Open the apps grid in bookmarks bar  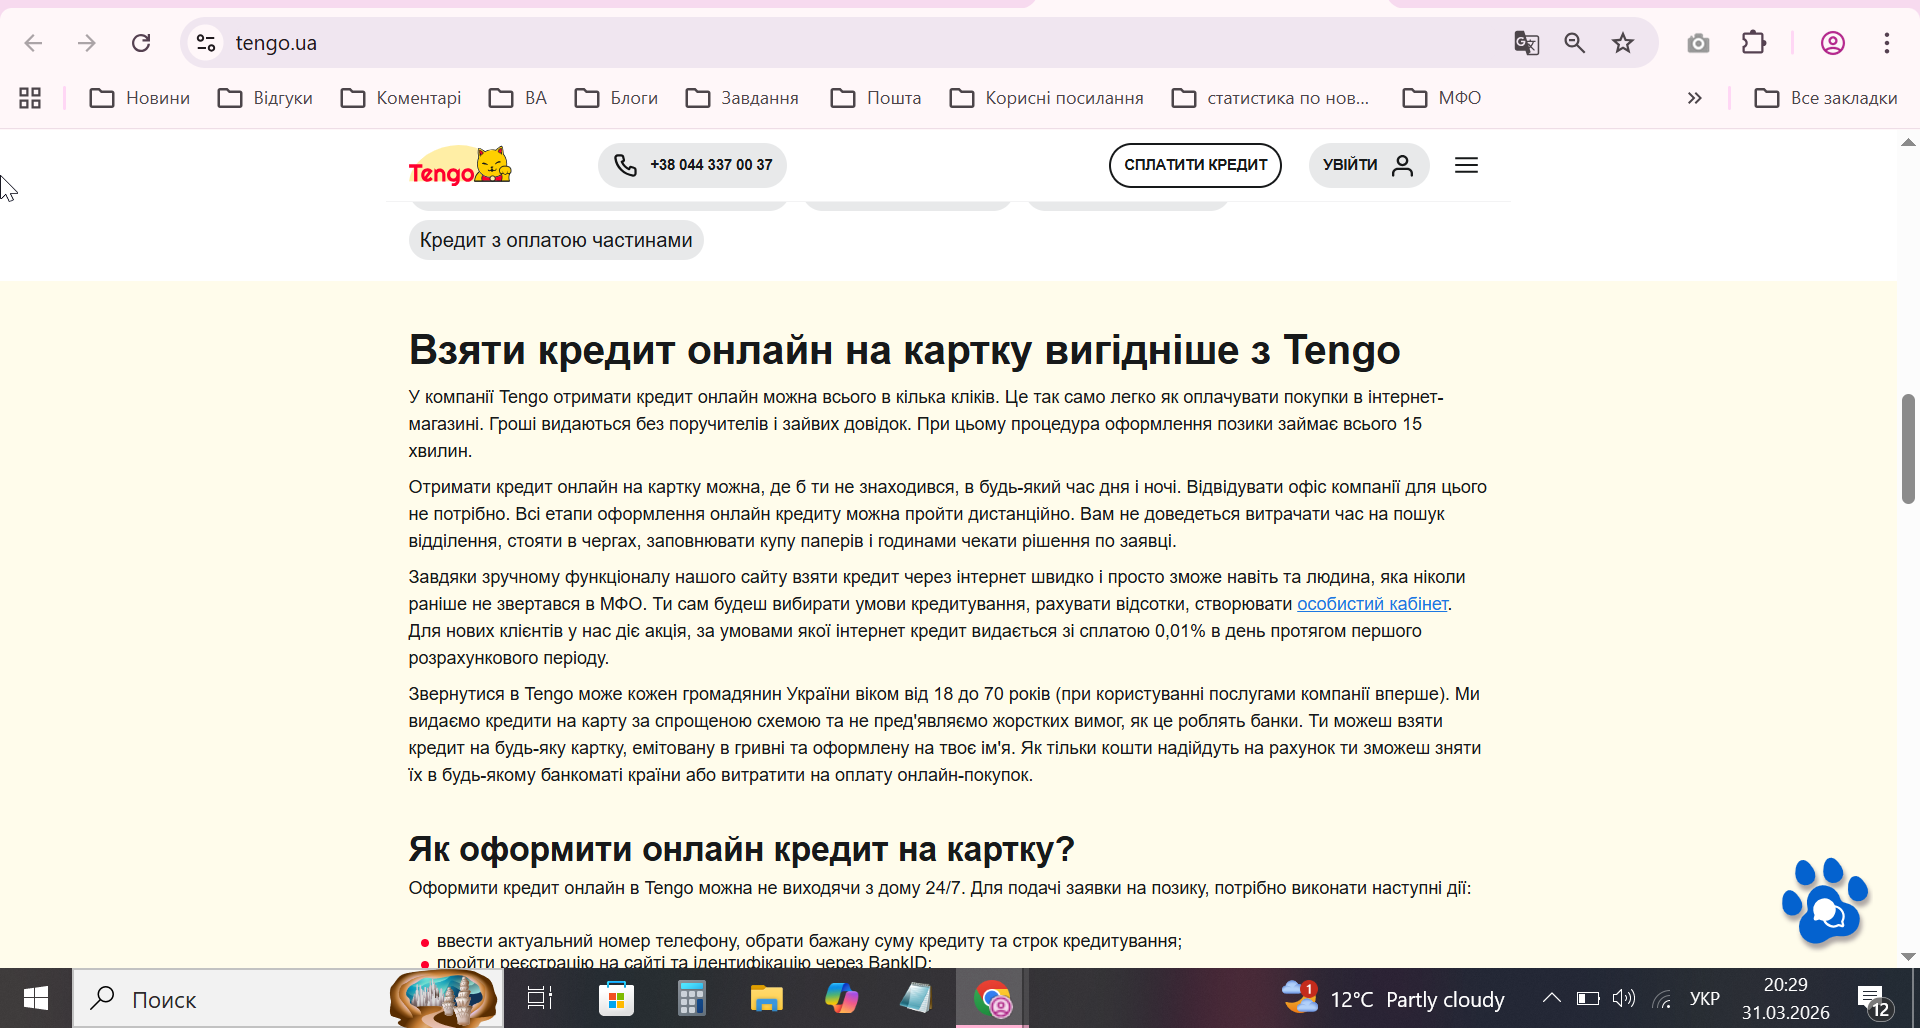pos(30,98)
